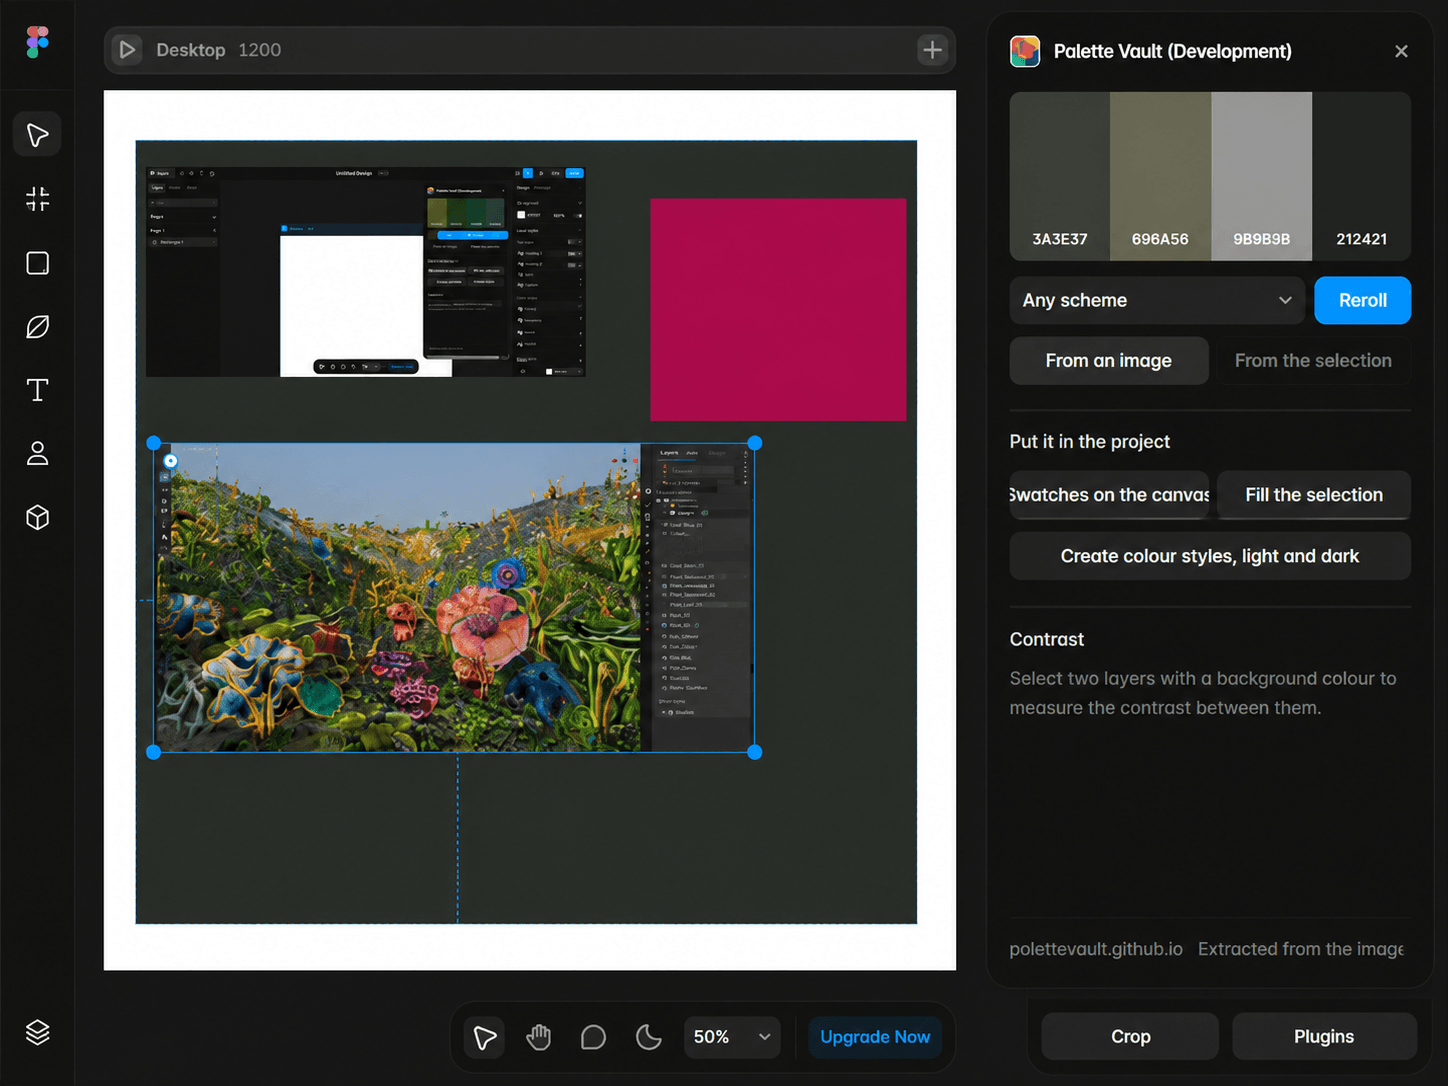Click the bottom-right handle of the flower image

click(755, 752)
